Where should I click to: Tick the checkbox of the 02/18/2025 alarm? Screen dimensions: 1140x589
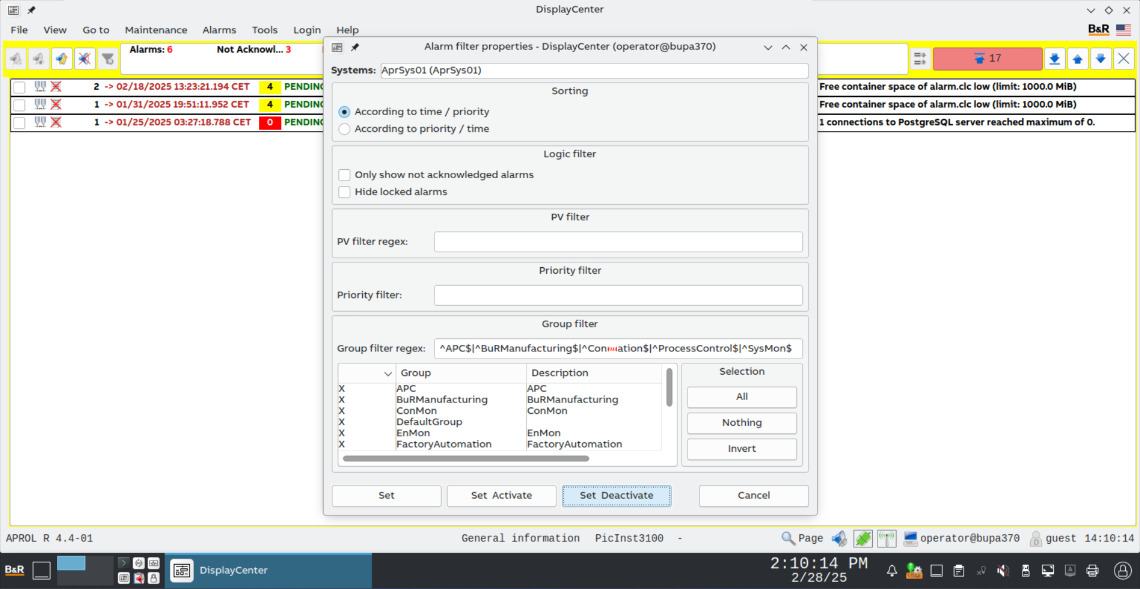tap(19, 87)
